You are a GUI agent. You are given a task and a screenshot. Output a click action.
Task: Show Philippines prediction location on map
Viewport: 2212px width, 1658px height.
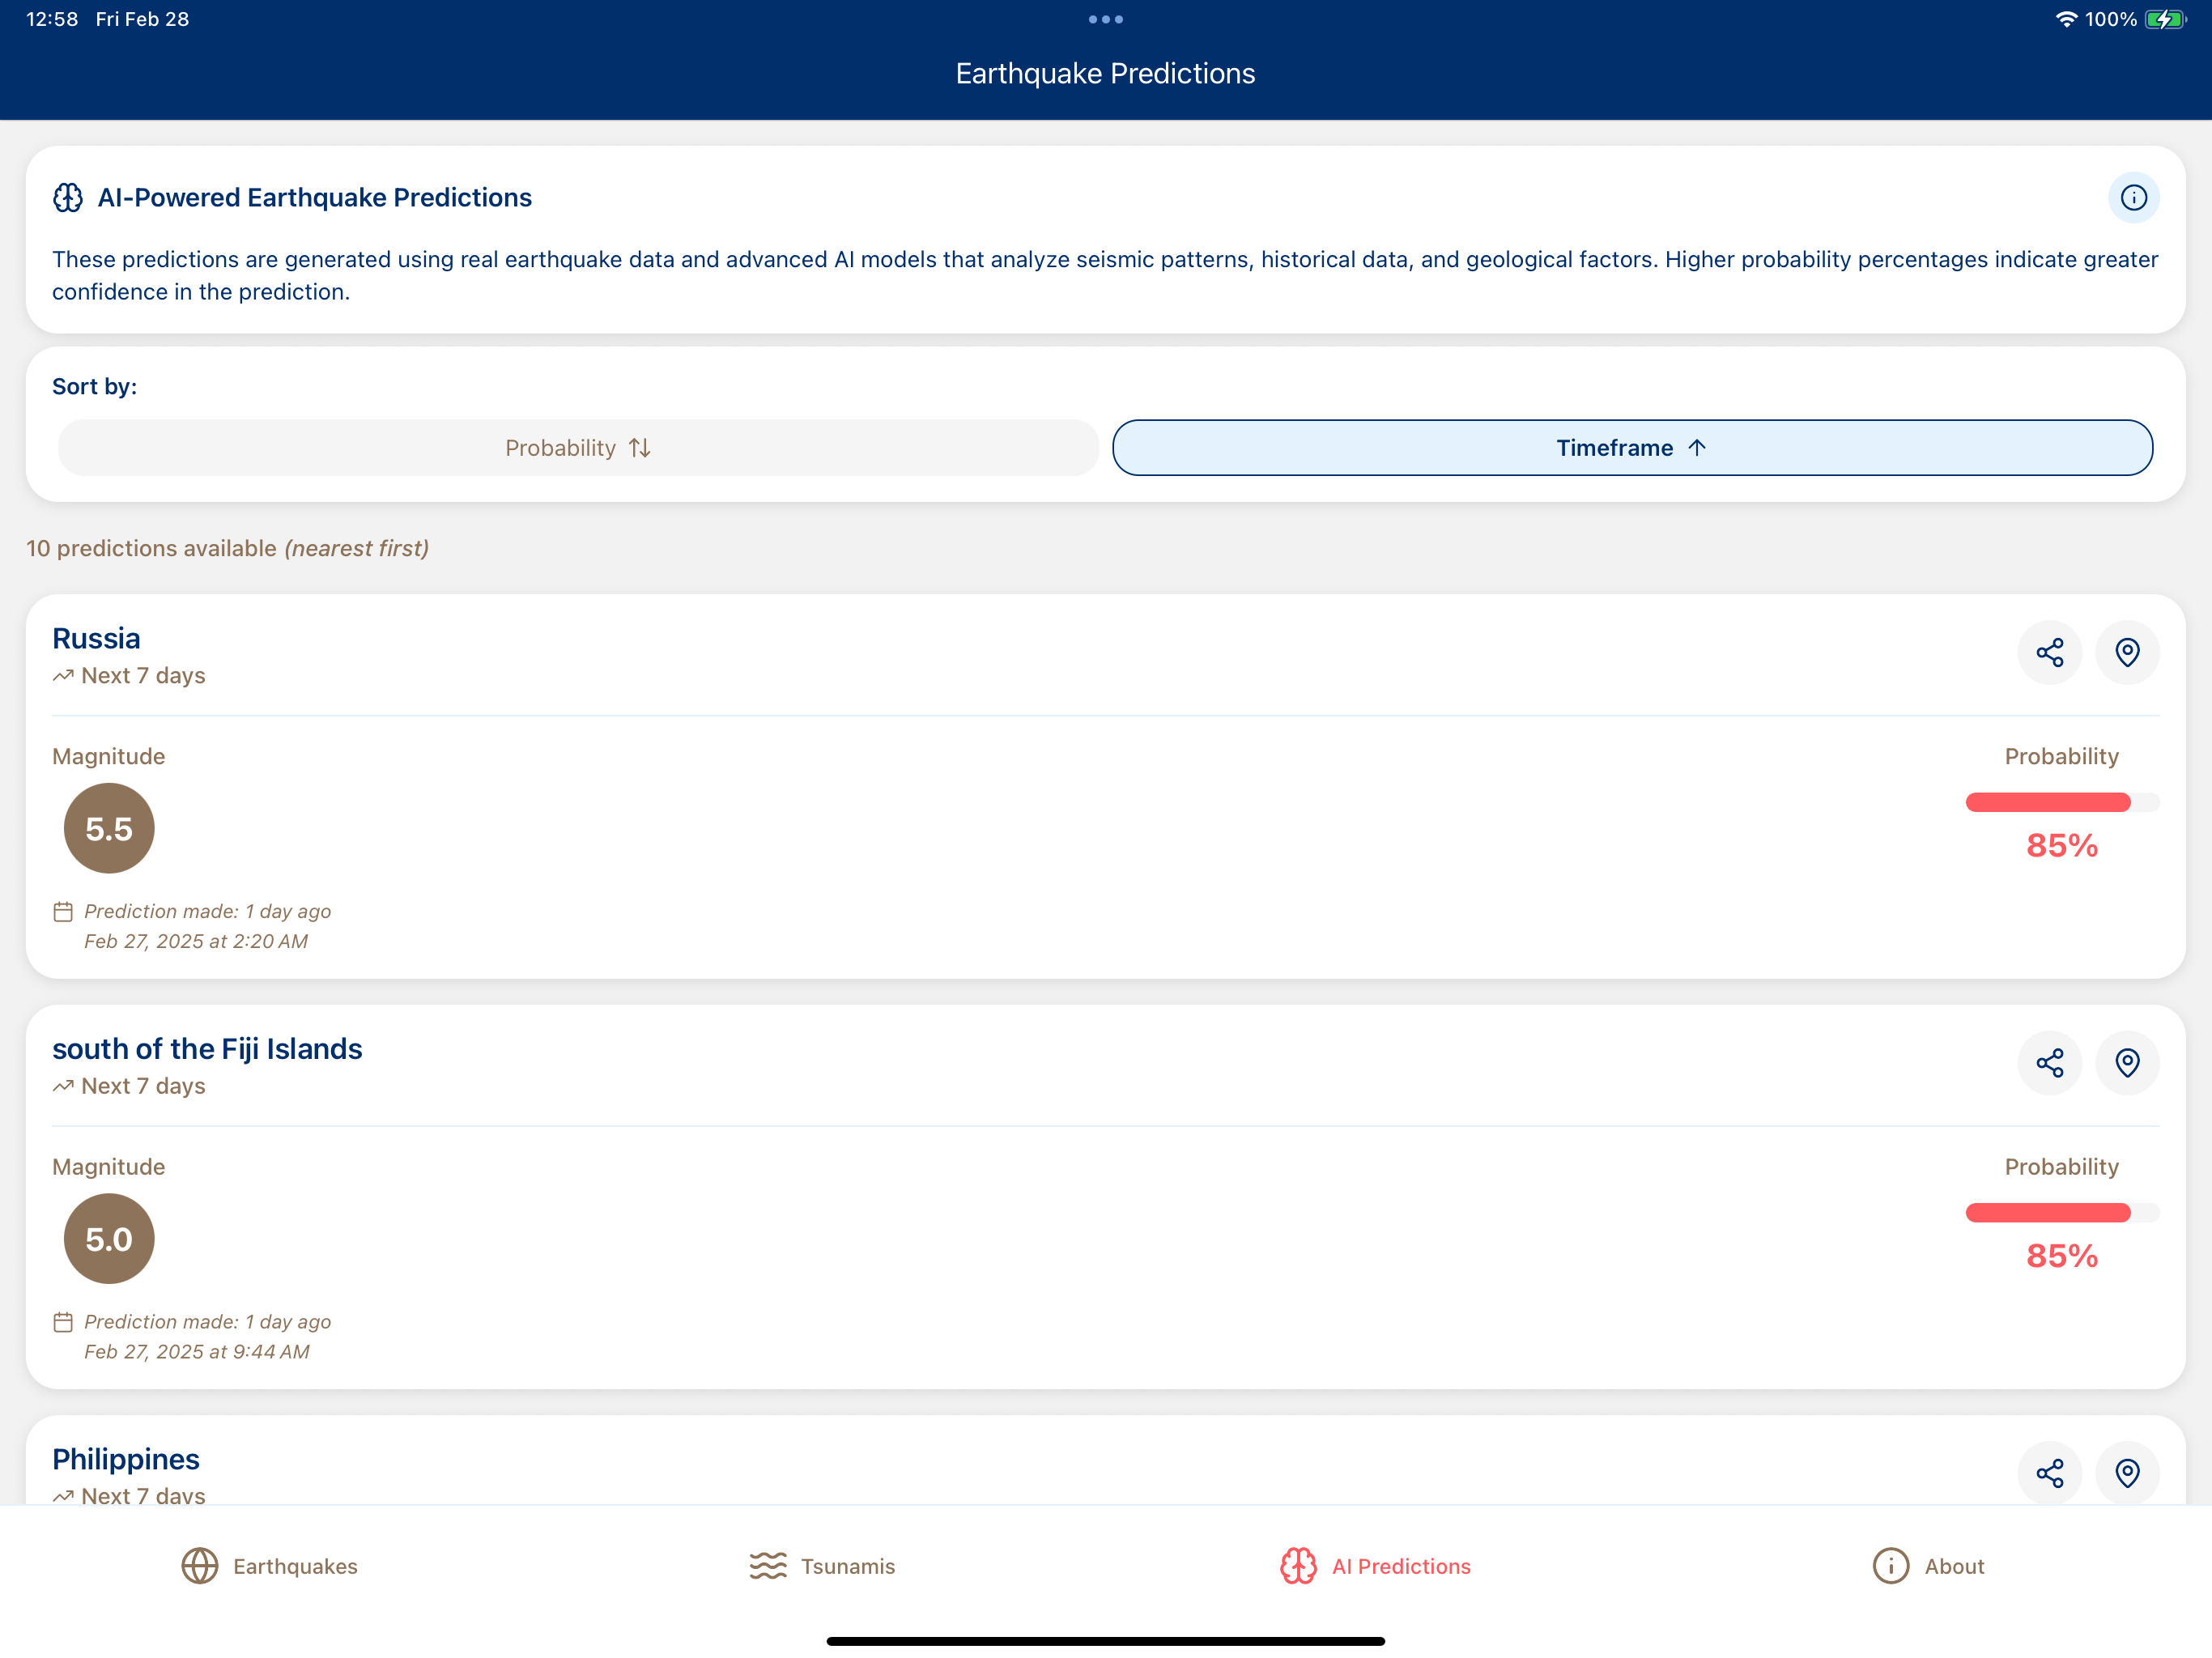(2127, 1472)
